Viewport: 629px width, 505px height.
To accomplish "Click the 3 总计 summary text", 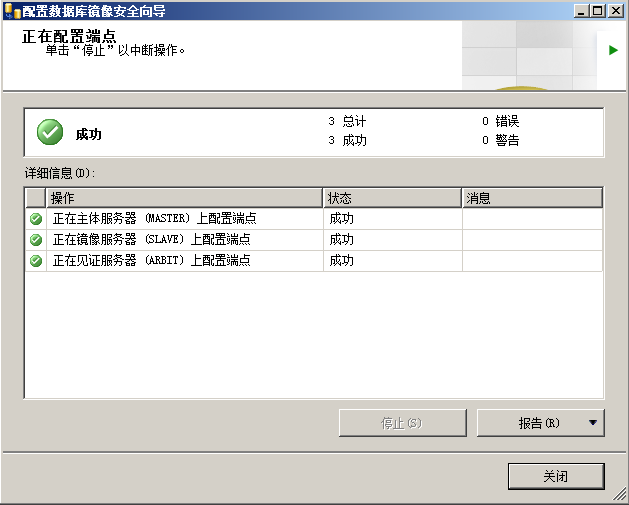I will (x=347, y=121).
